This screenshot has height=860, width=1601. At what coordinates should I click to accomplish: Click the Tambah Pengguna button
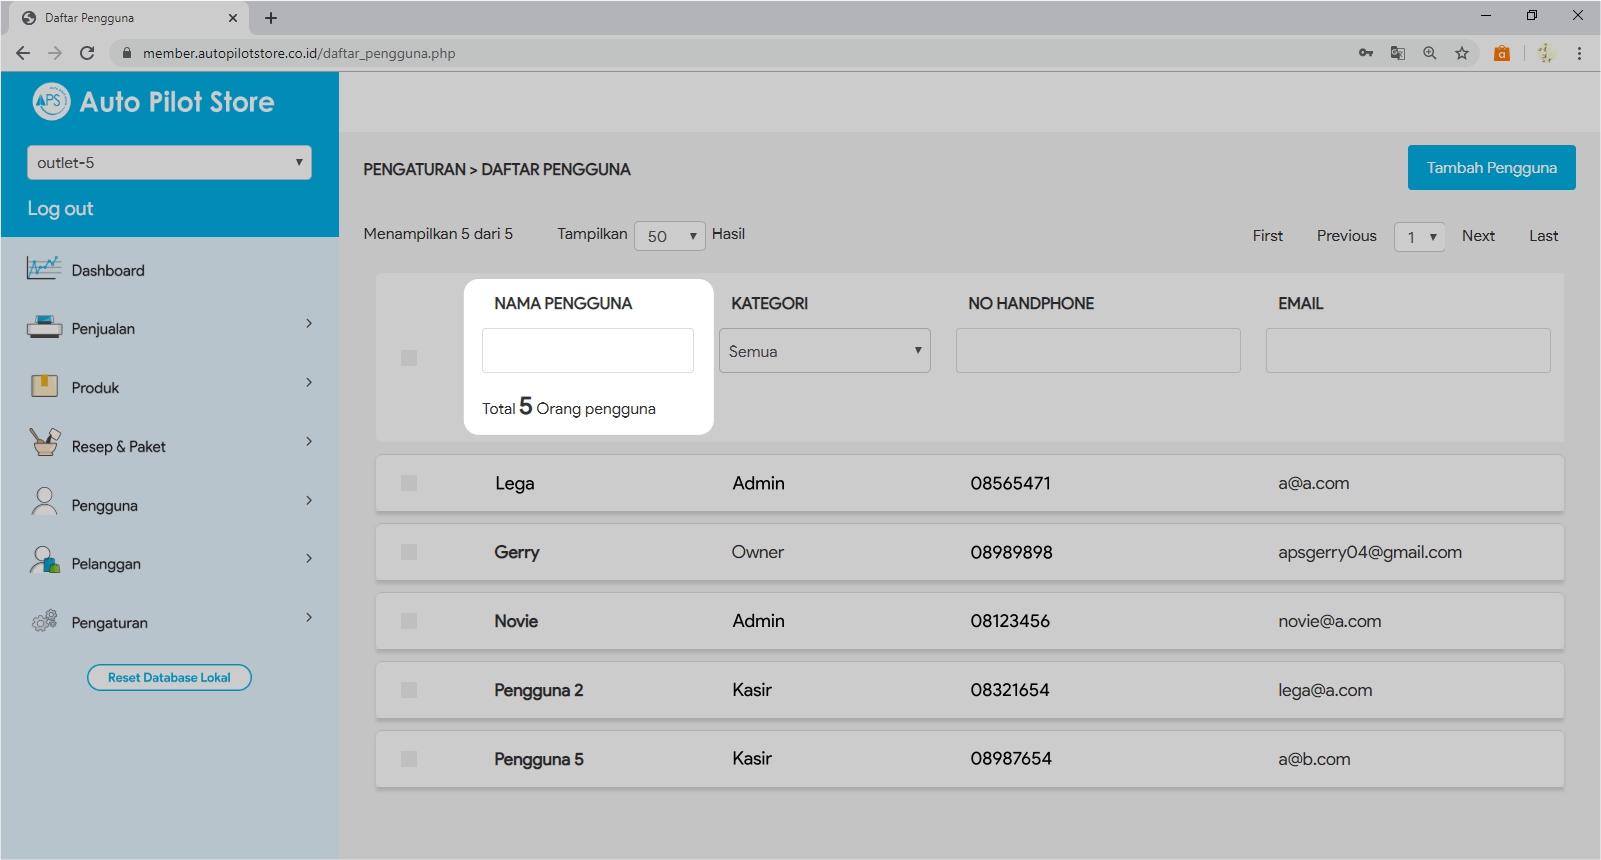pos(1491,168)
